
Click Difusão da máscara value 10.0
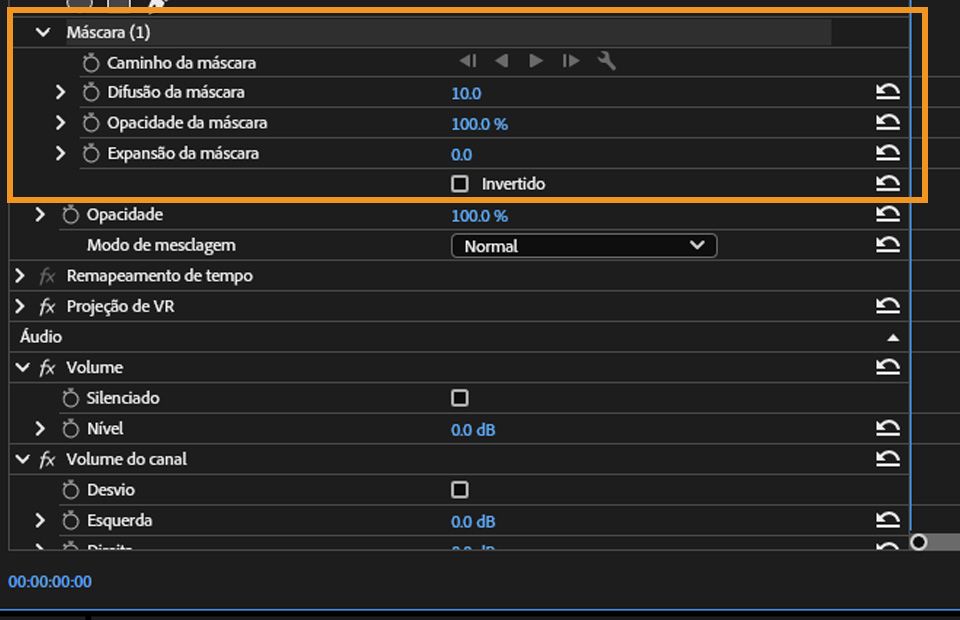(x=466, y=94)
